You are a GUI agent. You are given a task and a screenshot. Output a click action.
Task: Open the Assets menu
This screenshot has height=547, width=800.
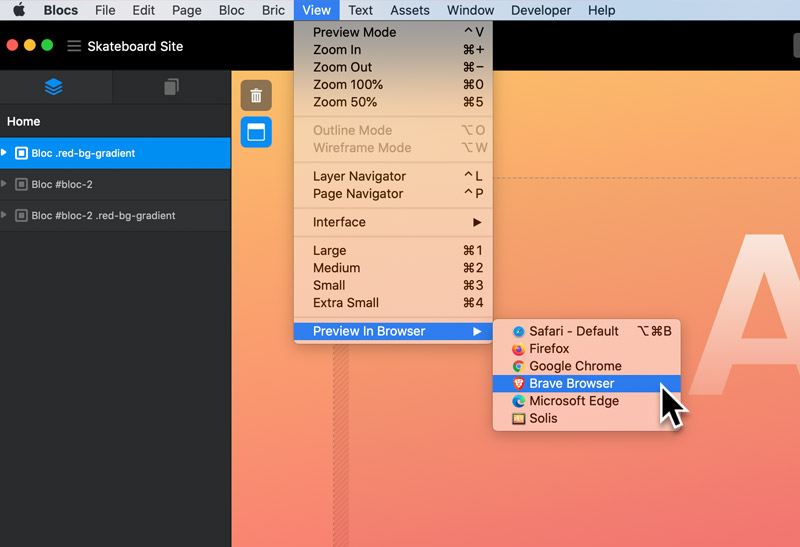pos(410,10)
